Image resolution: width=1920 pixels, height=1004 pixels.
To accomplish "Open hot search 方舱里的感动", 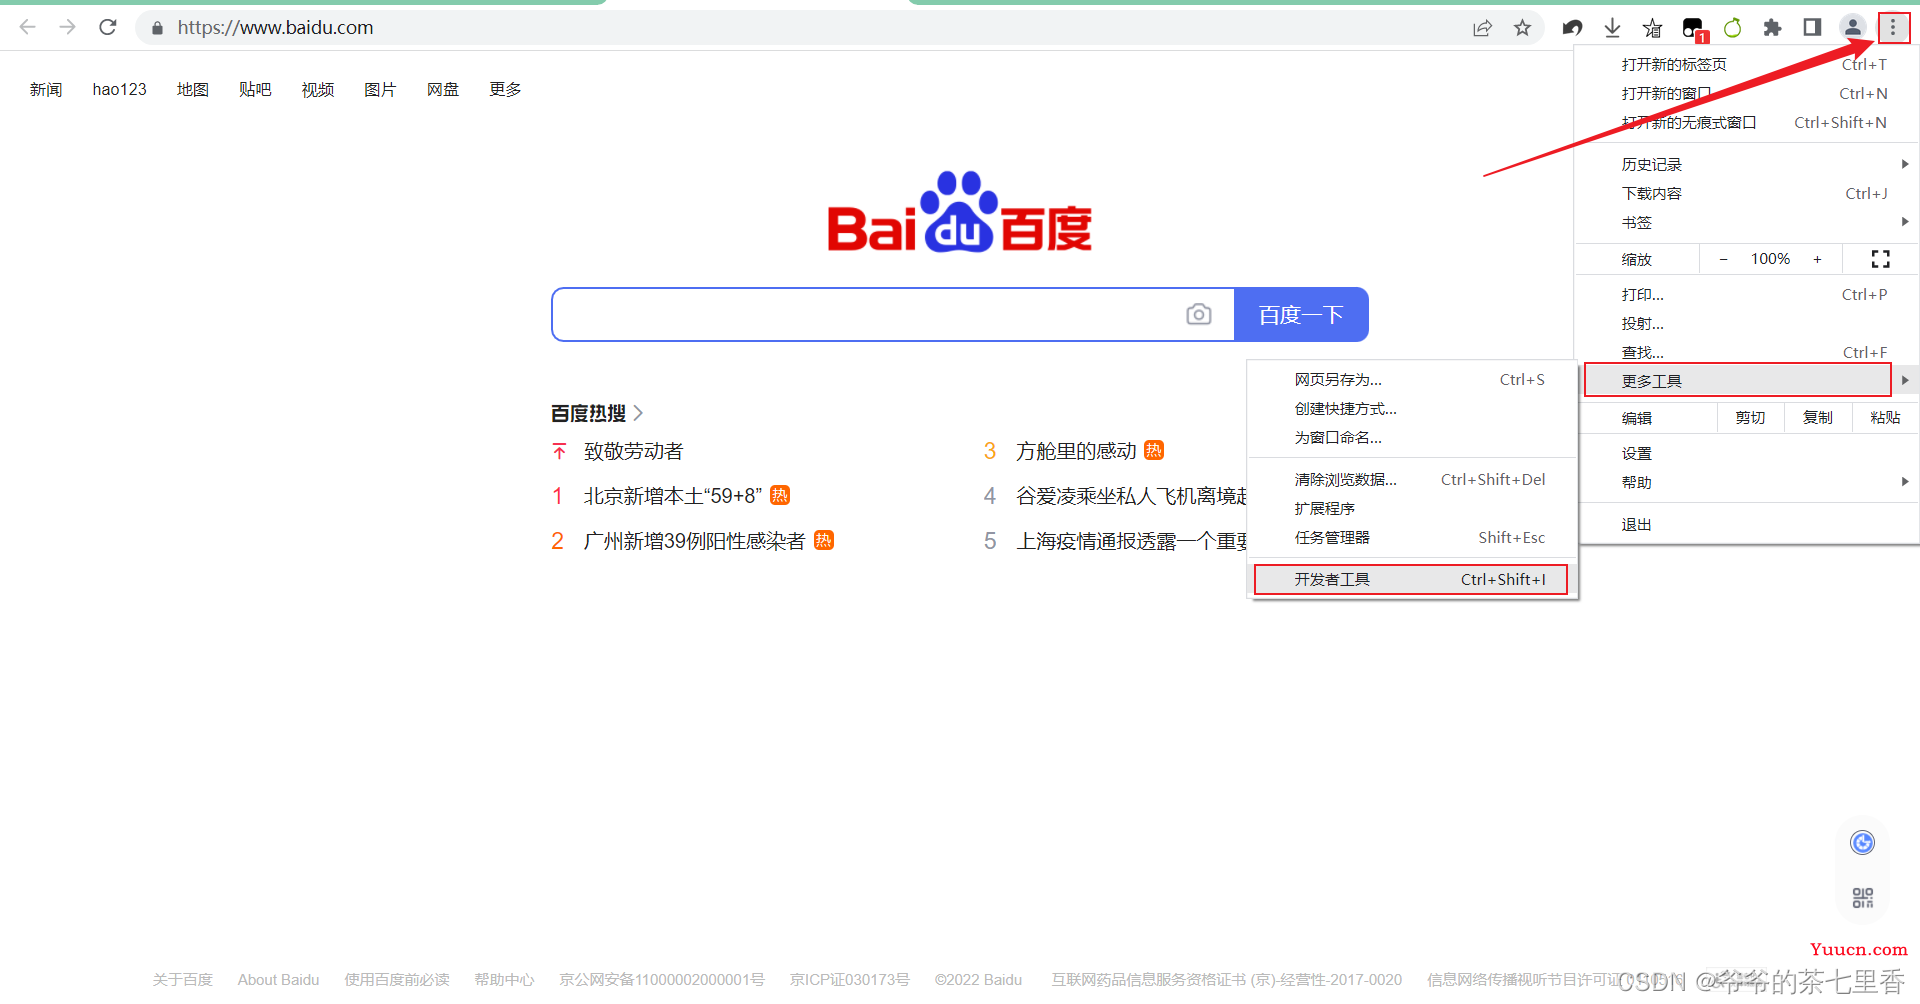I will [x=1076, y=451].
